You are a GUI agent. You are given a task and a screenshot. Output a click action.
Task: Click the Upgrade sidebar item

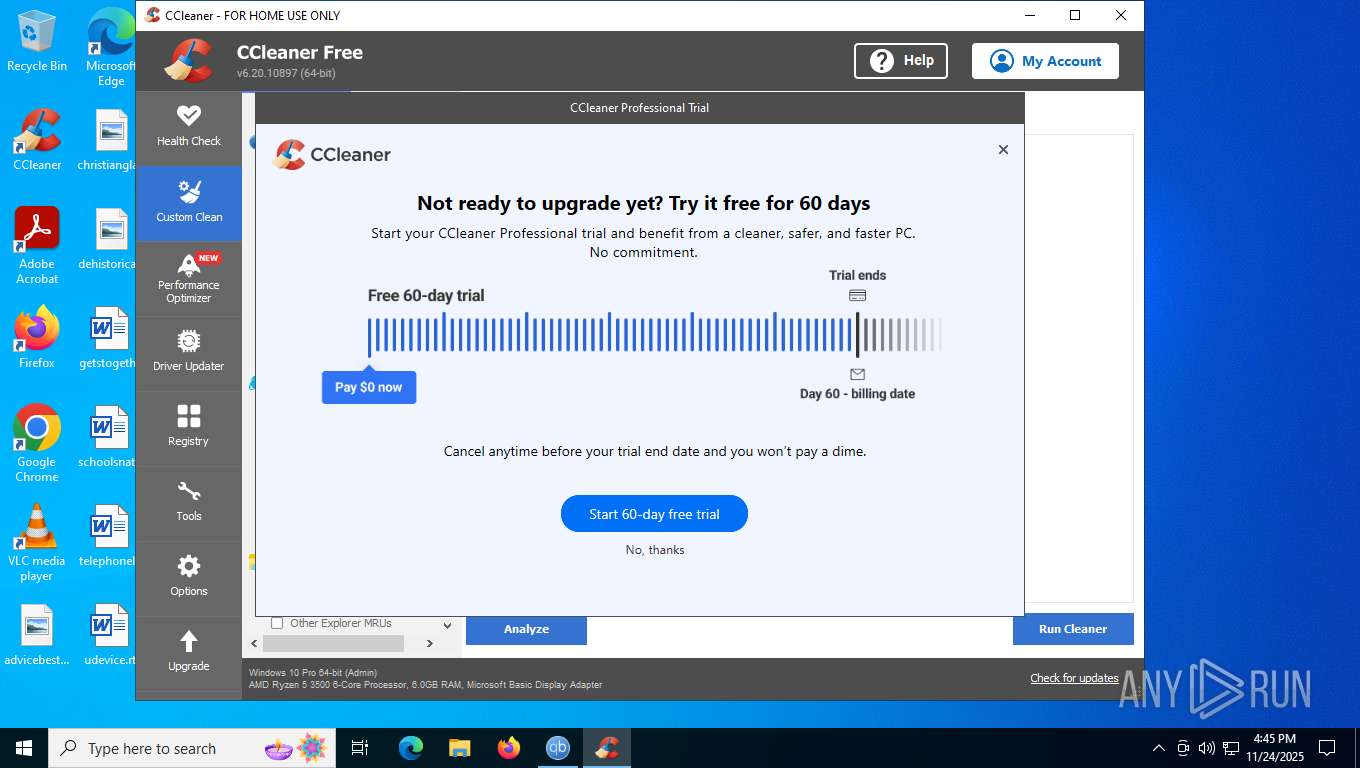click(x=188, y=652)
